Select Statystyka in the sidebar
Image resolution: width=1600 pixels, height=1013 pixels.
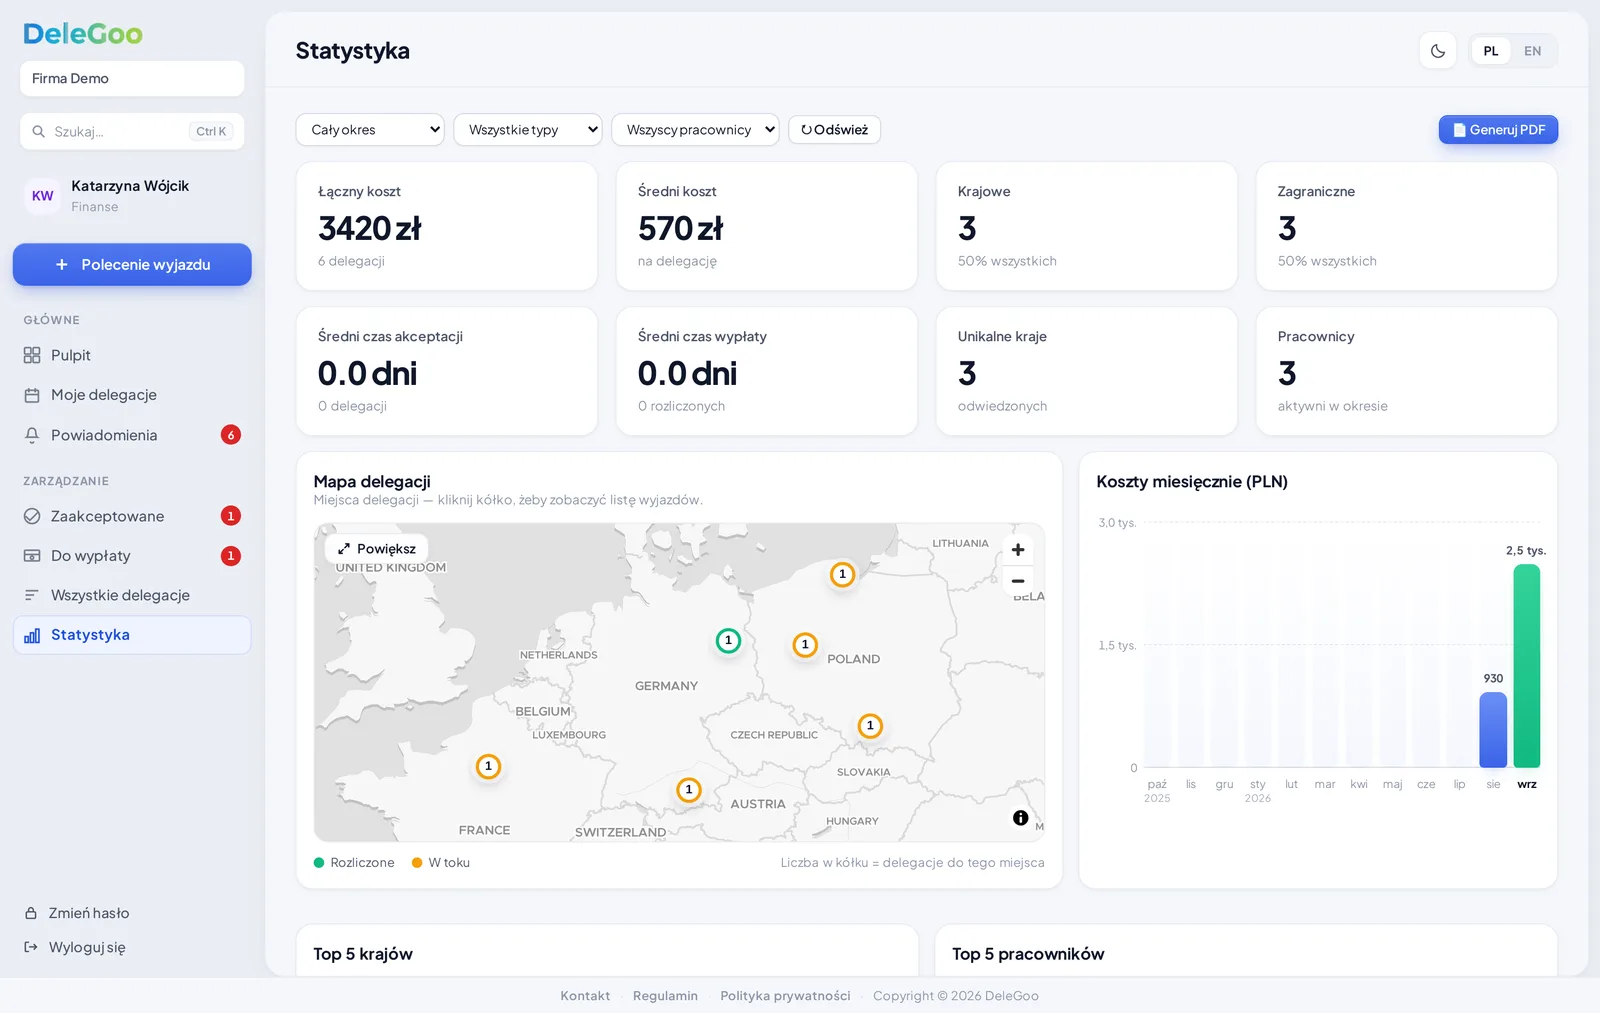(132, 635)
